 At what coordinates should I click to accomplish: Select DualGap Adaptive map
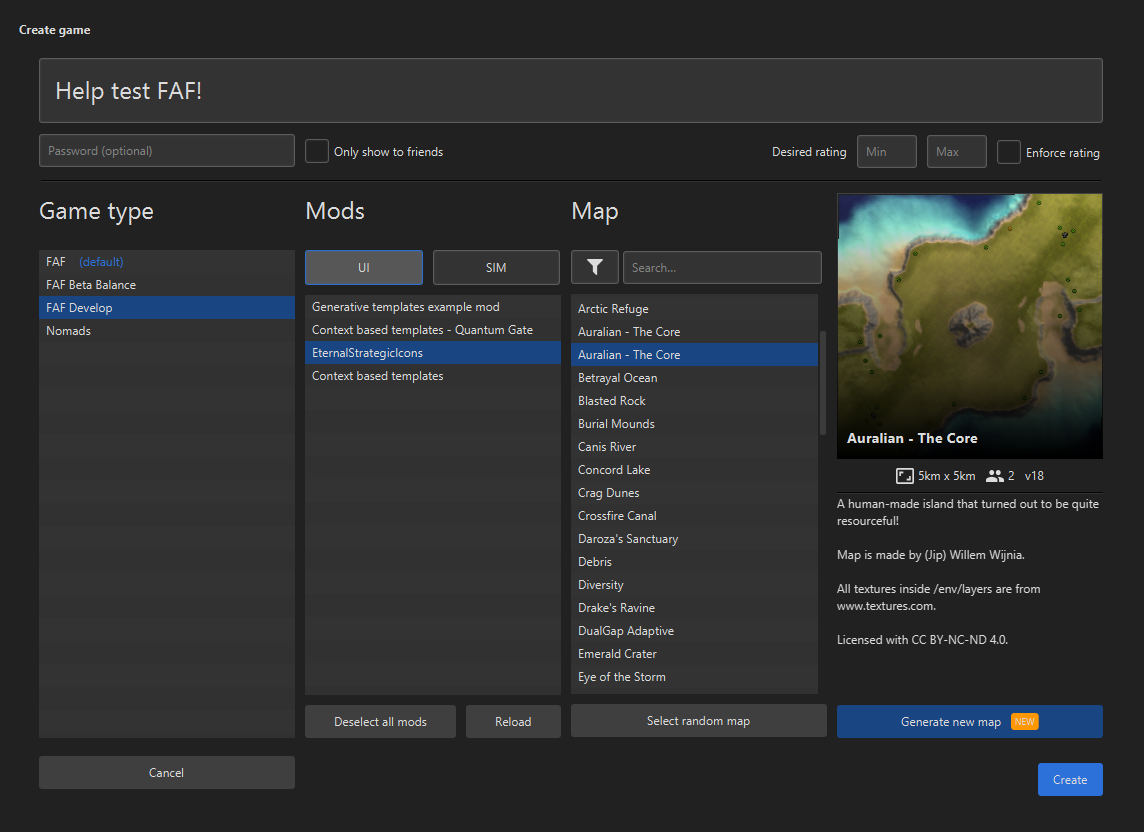tap(695, 631)
